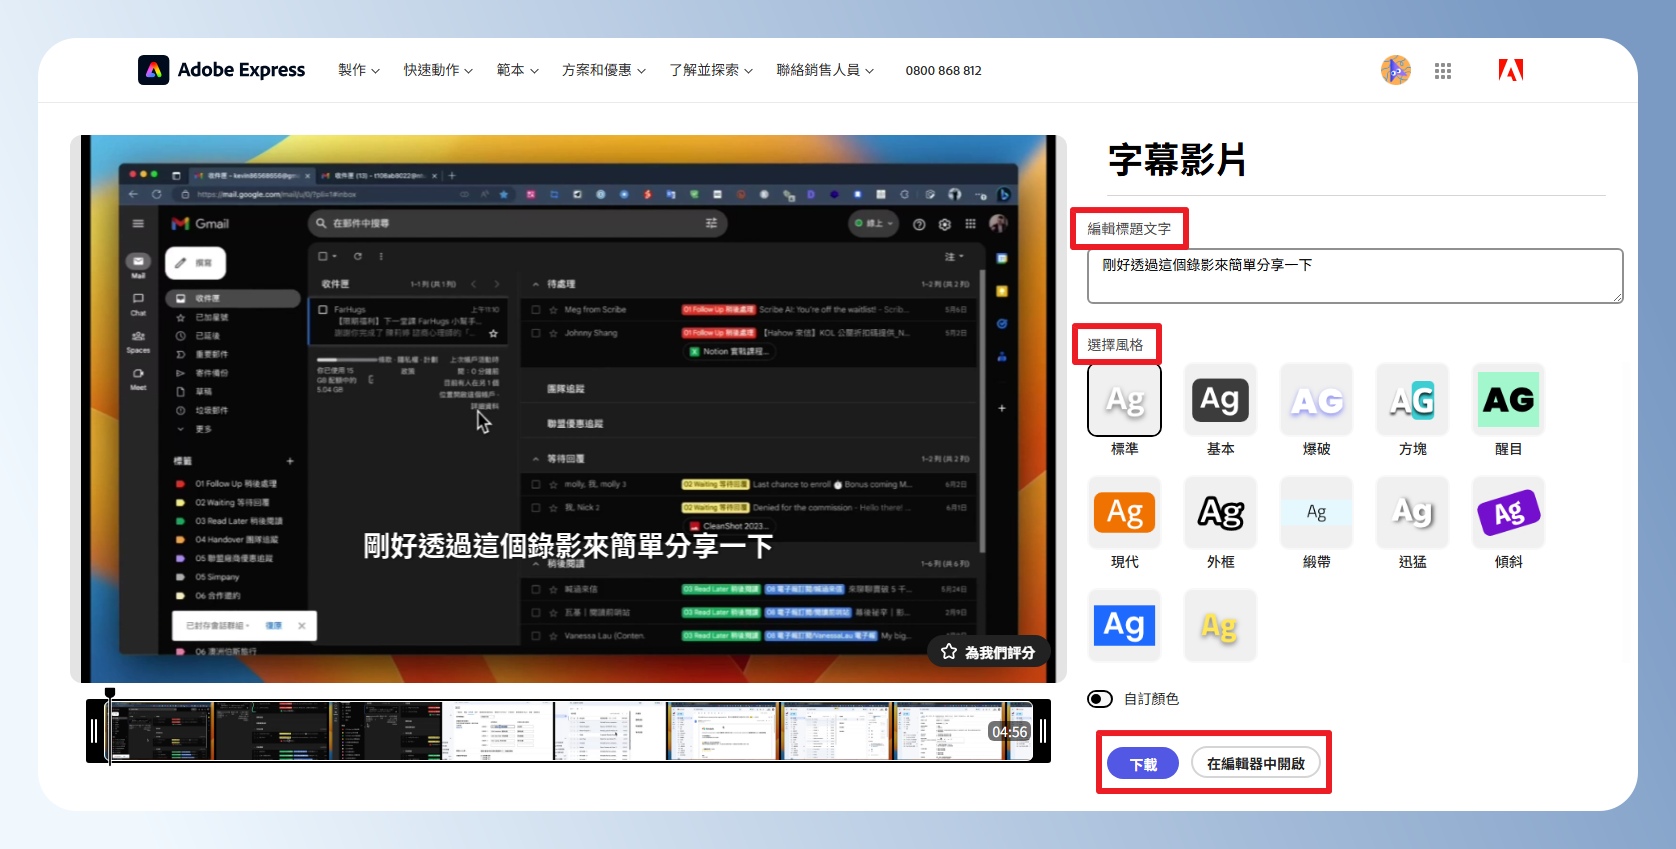Click the blue 下載 button
Screen dimensions: 1676x849
click(x=1143, y=764)
